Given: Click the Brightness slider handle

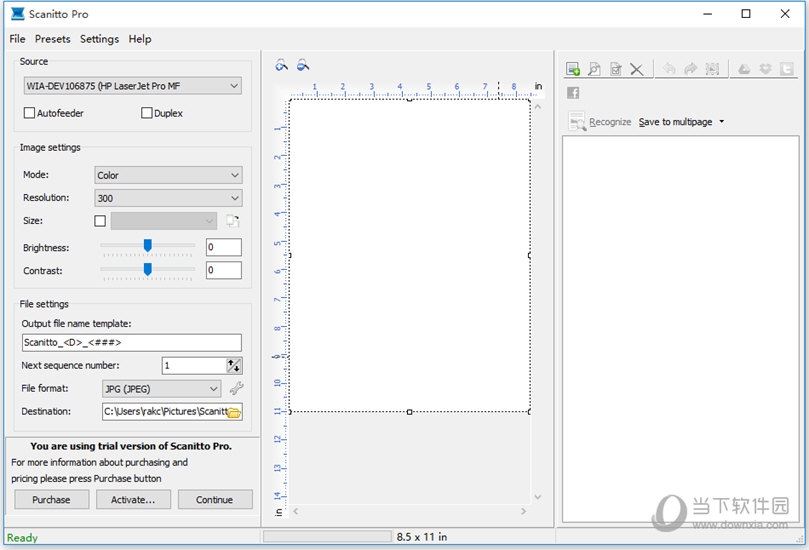Looking at the screenshot, I should click(148, 245).
